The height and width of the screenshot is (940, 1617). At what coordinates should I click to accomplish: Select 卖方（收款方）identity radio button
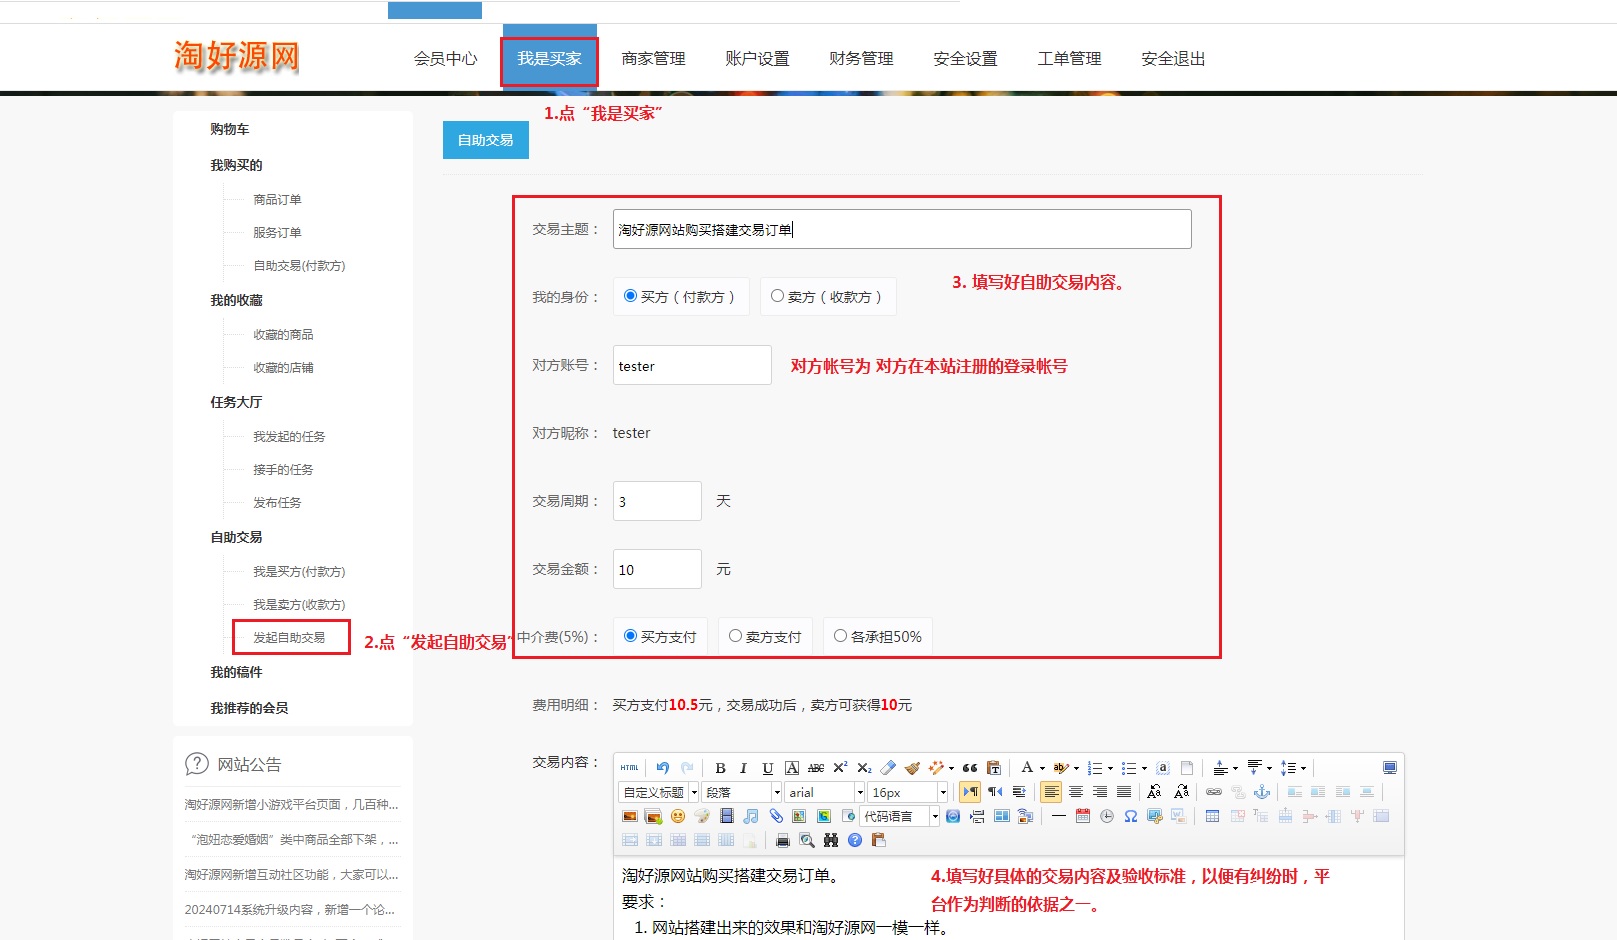[777, 296]
